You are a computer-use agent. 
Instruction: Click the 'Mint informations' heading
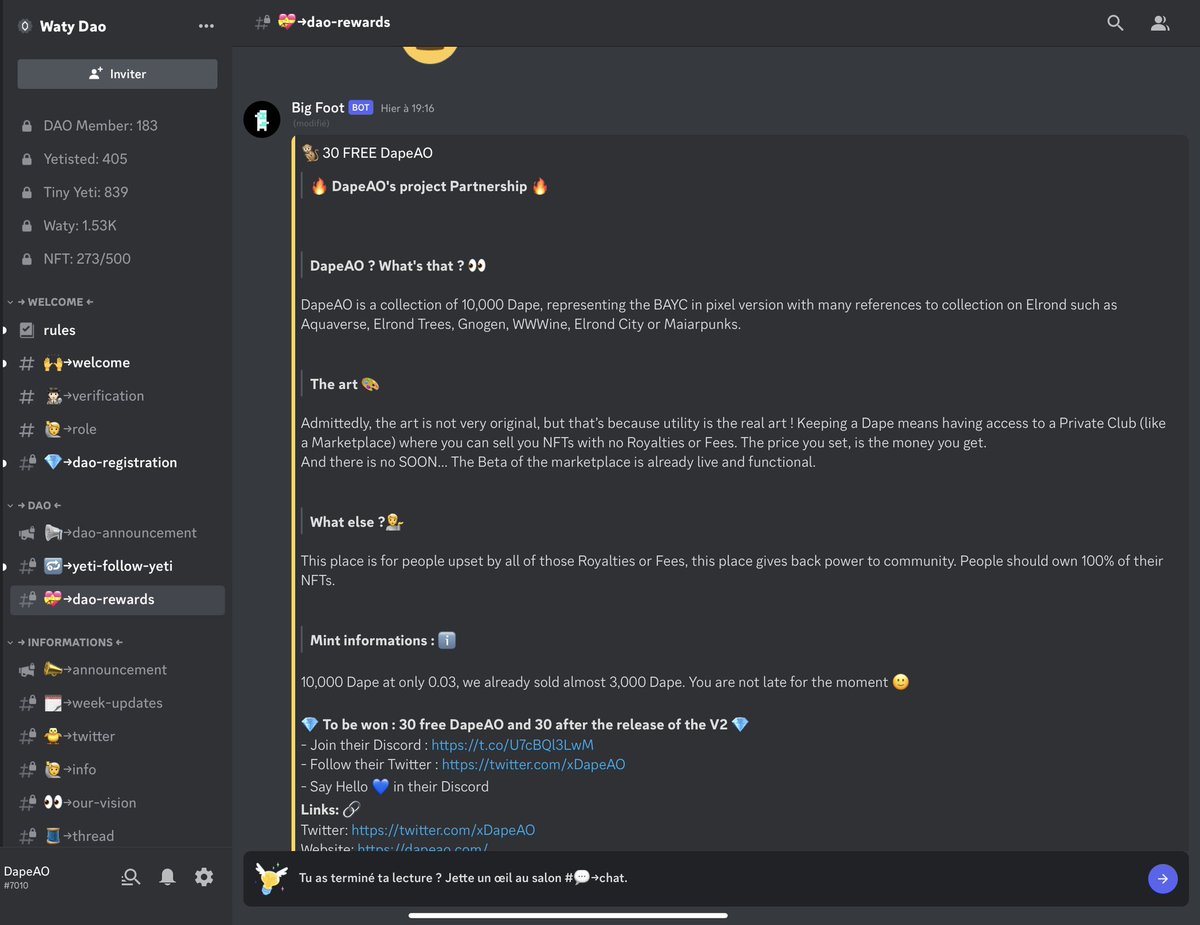point(384,641)
